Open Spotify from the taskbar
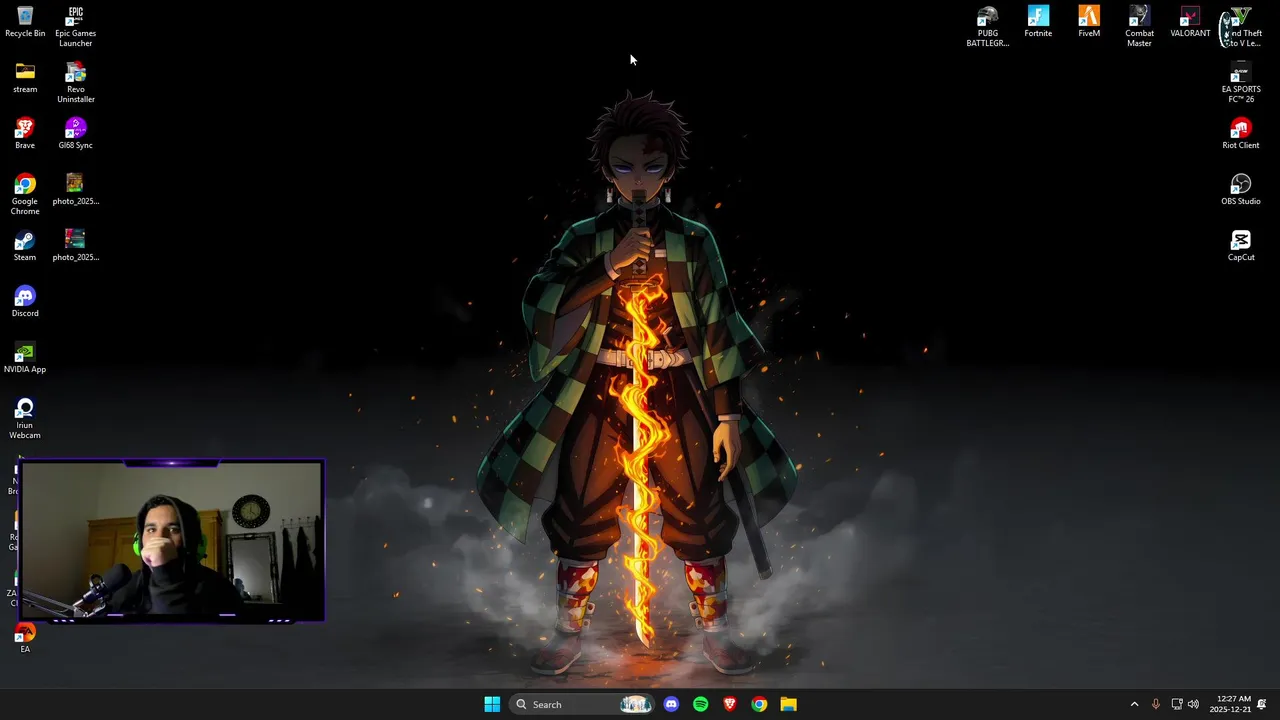 [x=700, y=704]
